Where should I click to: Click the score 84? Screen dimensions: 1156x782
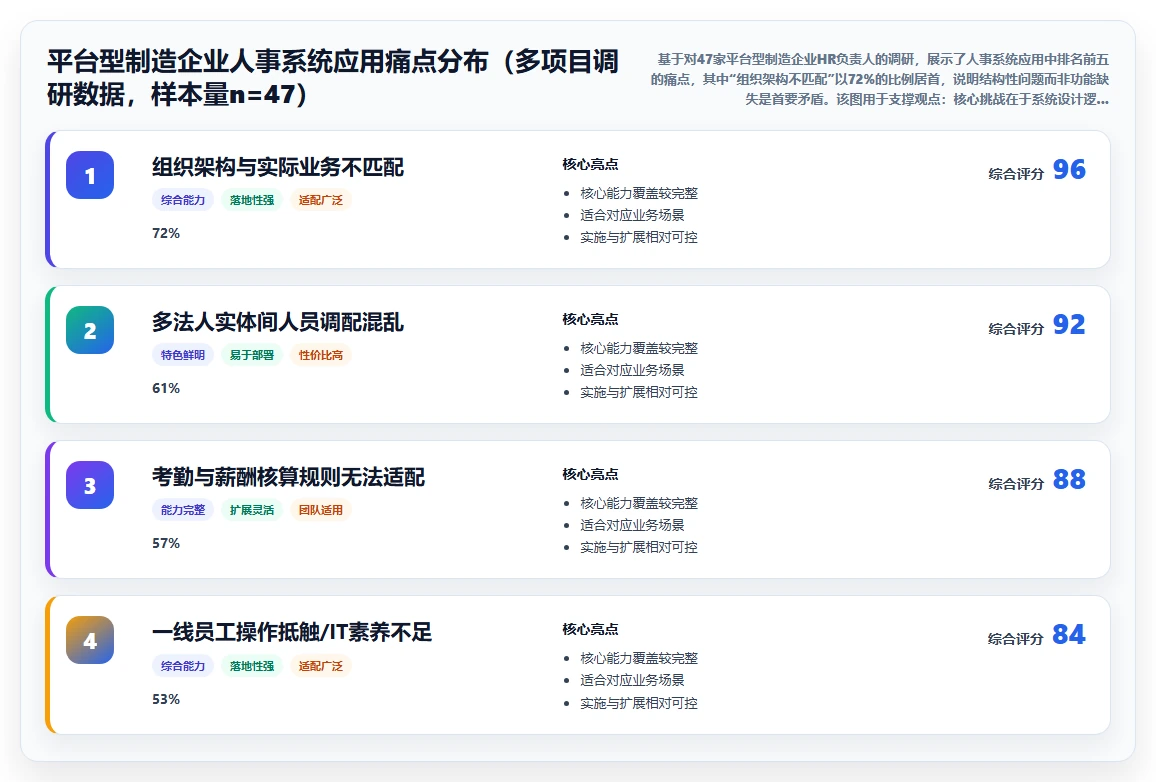coord(1069,635)
